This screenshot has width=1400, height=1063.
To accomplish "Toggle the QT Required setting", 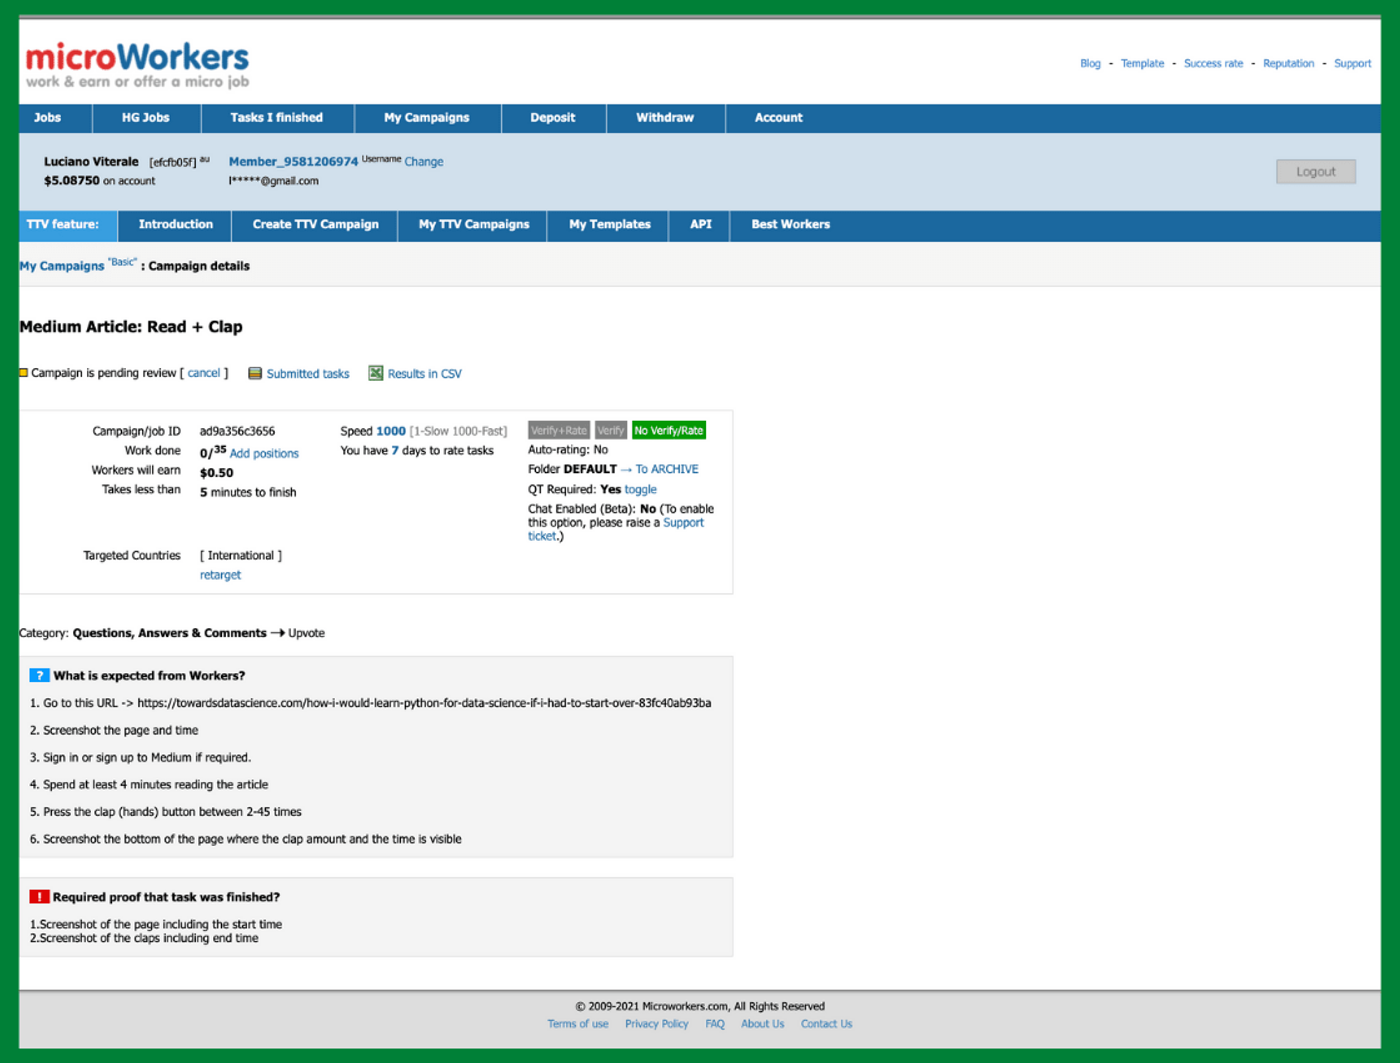I will click(641, 490).
